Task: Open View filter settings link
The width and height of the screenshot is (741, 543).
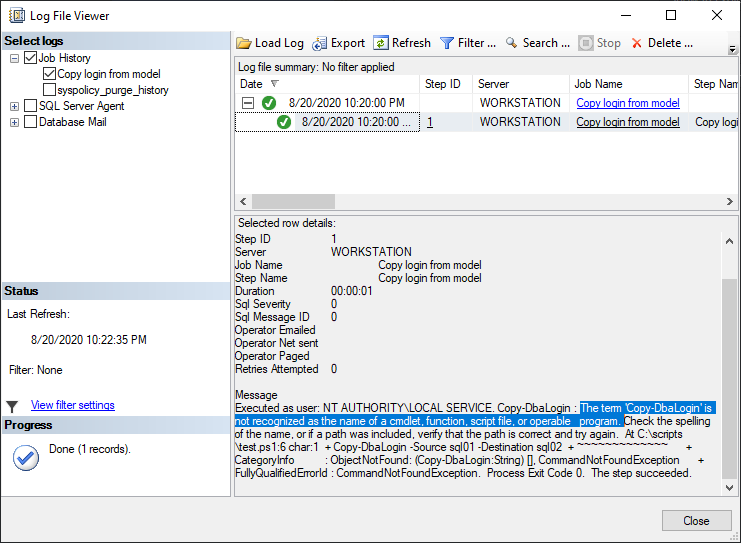Action: coord(73,405)
